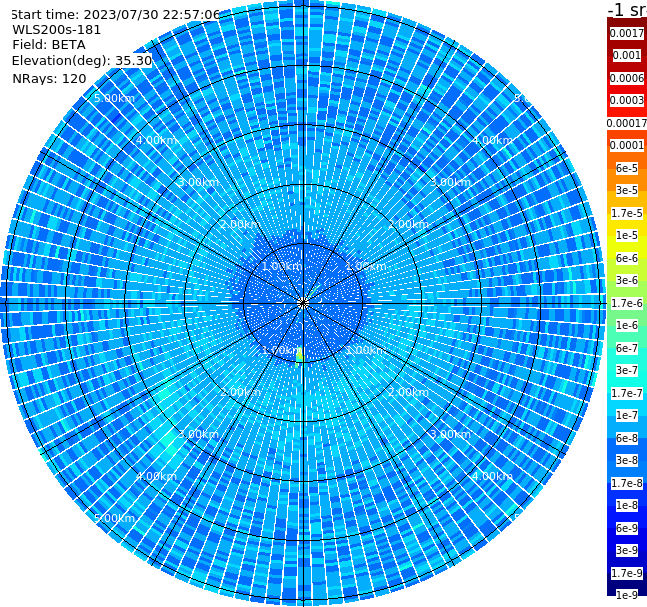Select the 1e-9 colorbar bottom value

tap(627, 595)
